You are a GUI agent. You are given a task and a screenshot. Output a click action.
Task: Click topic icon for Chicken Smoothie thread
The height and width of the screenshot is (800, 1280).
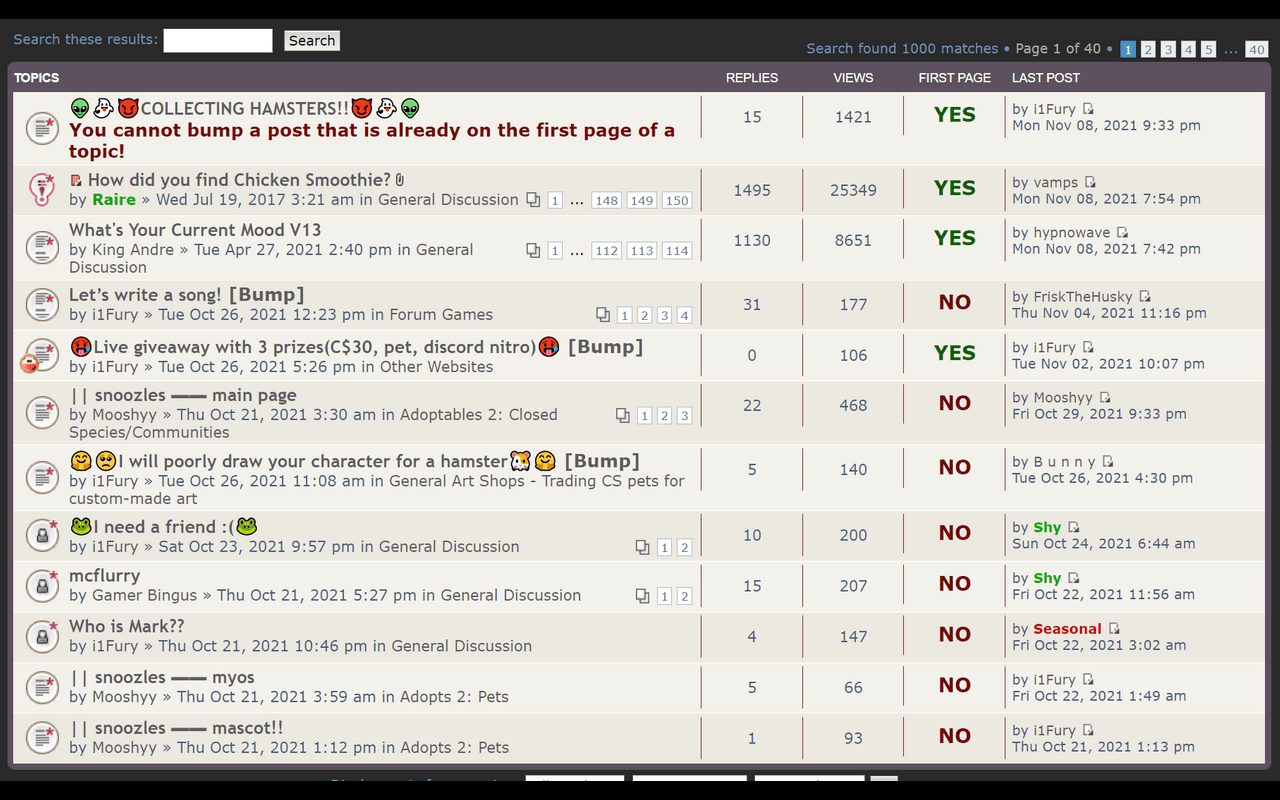tap(42, 189)
